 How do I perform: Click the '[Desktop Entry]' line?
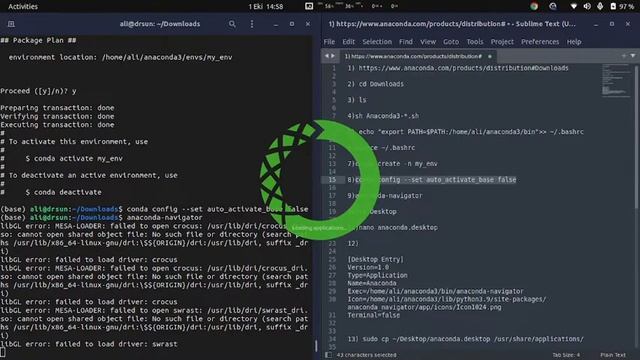pyautogui.click(x=375, y=259)
